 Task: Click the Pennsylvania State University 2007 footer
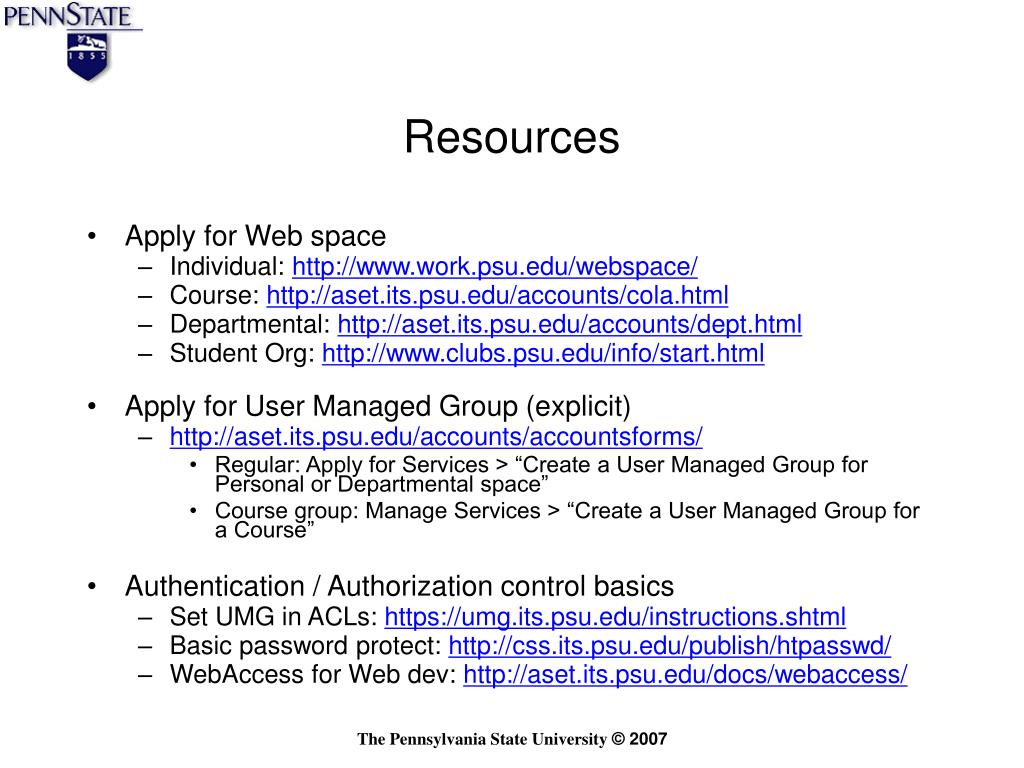click(x=512, y=739)
